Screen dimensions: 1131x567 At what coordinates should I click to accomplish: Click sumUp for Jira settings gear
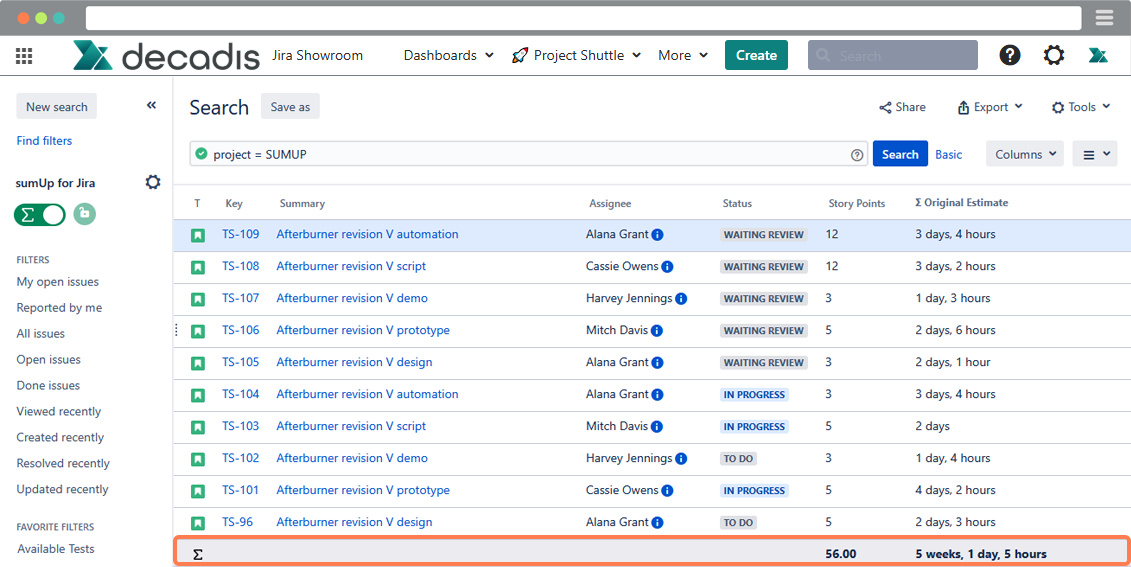(153, 182)
